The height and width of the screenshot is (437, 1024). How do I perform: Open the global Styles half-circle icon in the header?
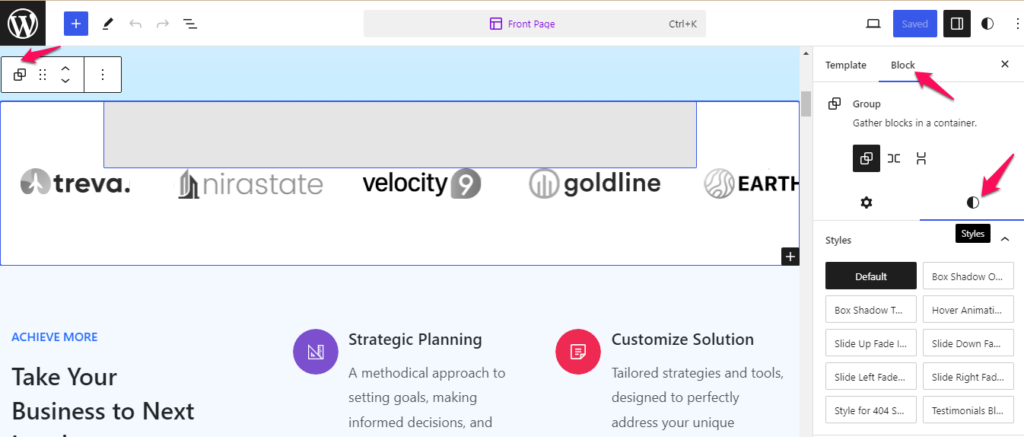[x=987, y=24]
